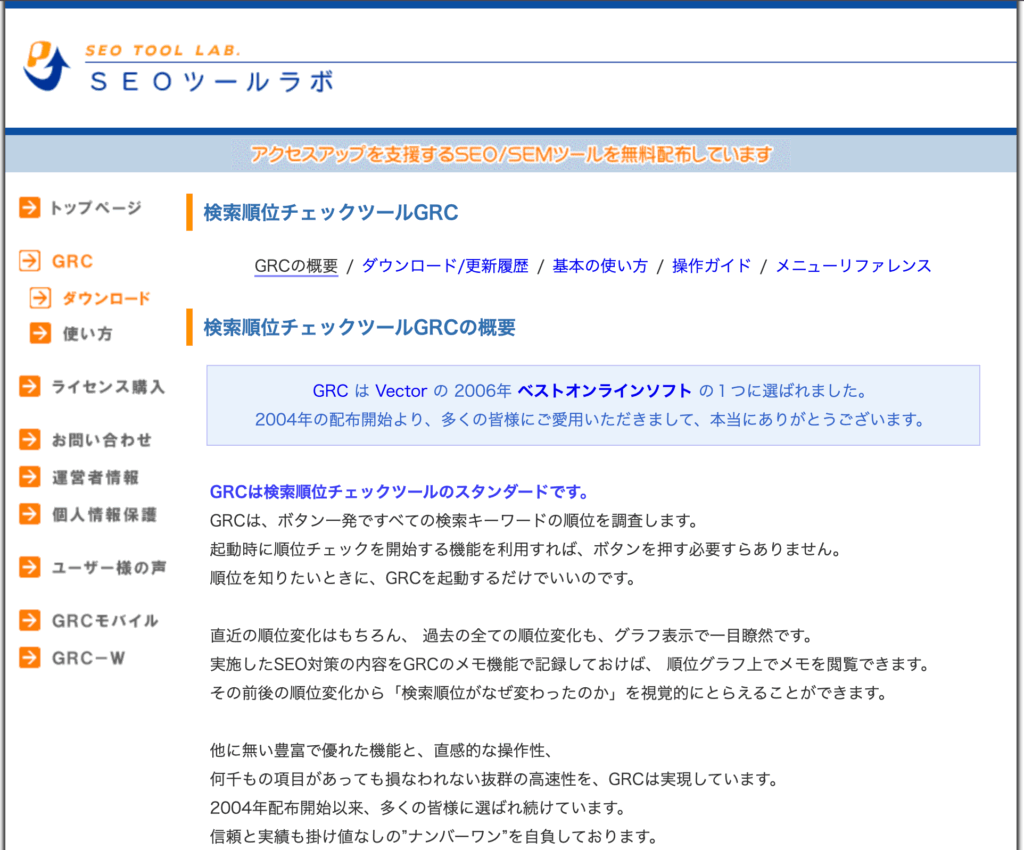1024x850 pixels.
Task: Open the 個人情報保護 sidebar menu item
Action: [104, 515]
